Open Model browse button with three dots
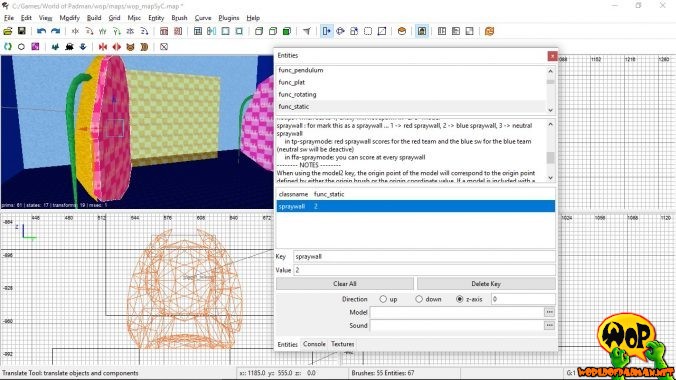This screenshot has height=380, width=676. [x=549, y=312]
